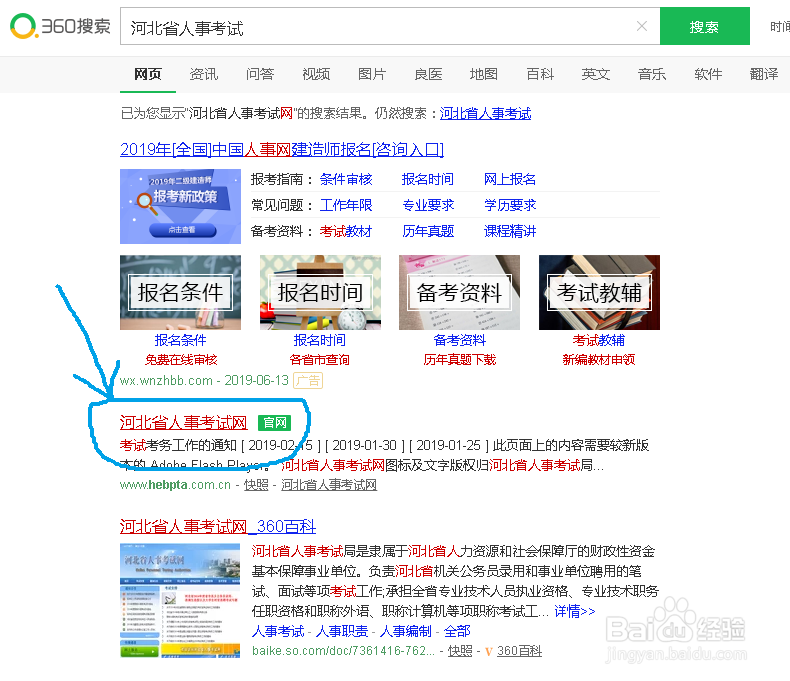790x681 pixels.
Task: Click the 360百科 website screenshot thumbnail
Action: 180,600
